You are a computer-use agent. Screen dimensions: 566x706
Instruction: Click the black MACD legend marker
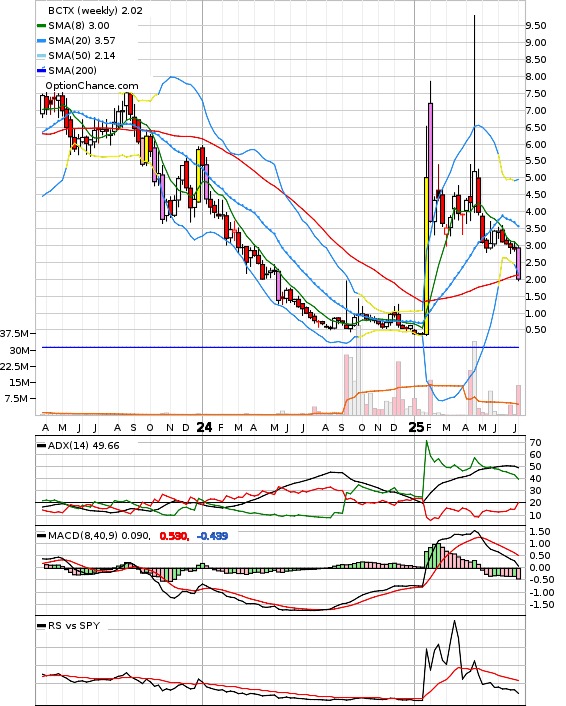pos(41,536)
